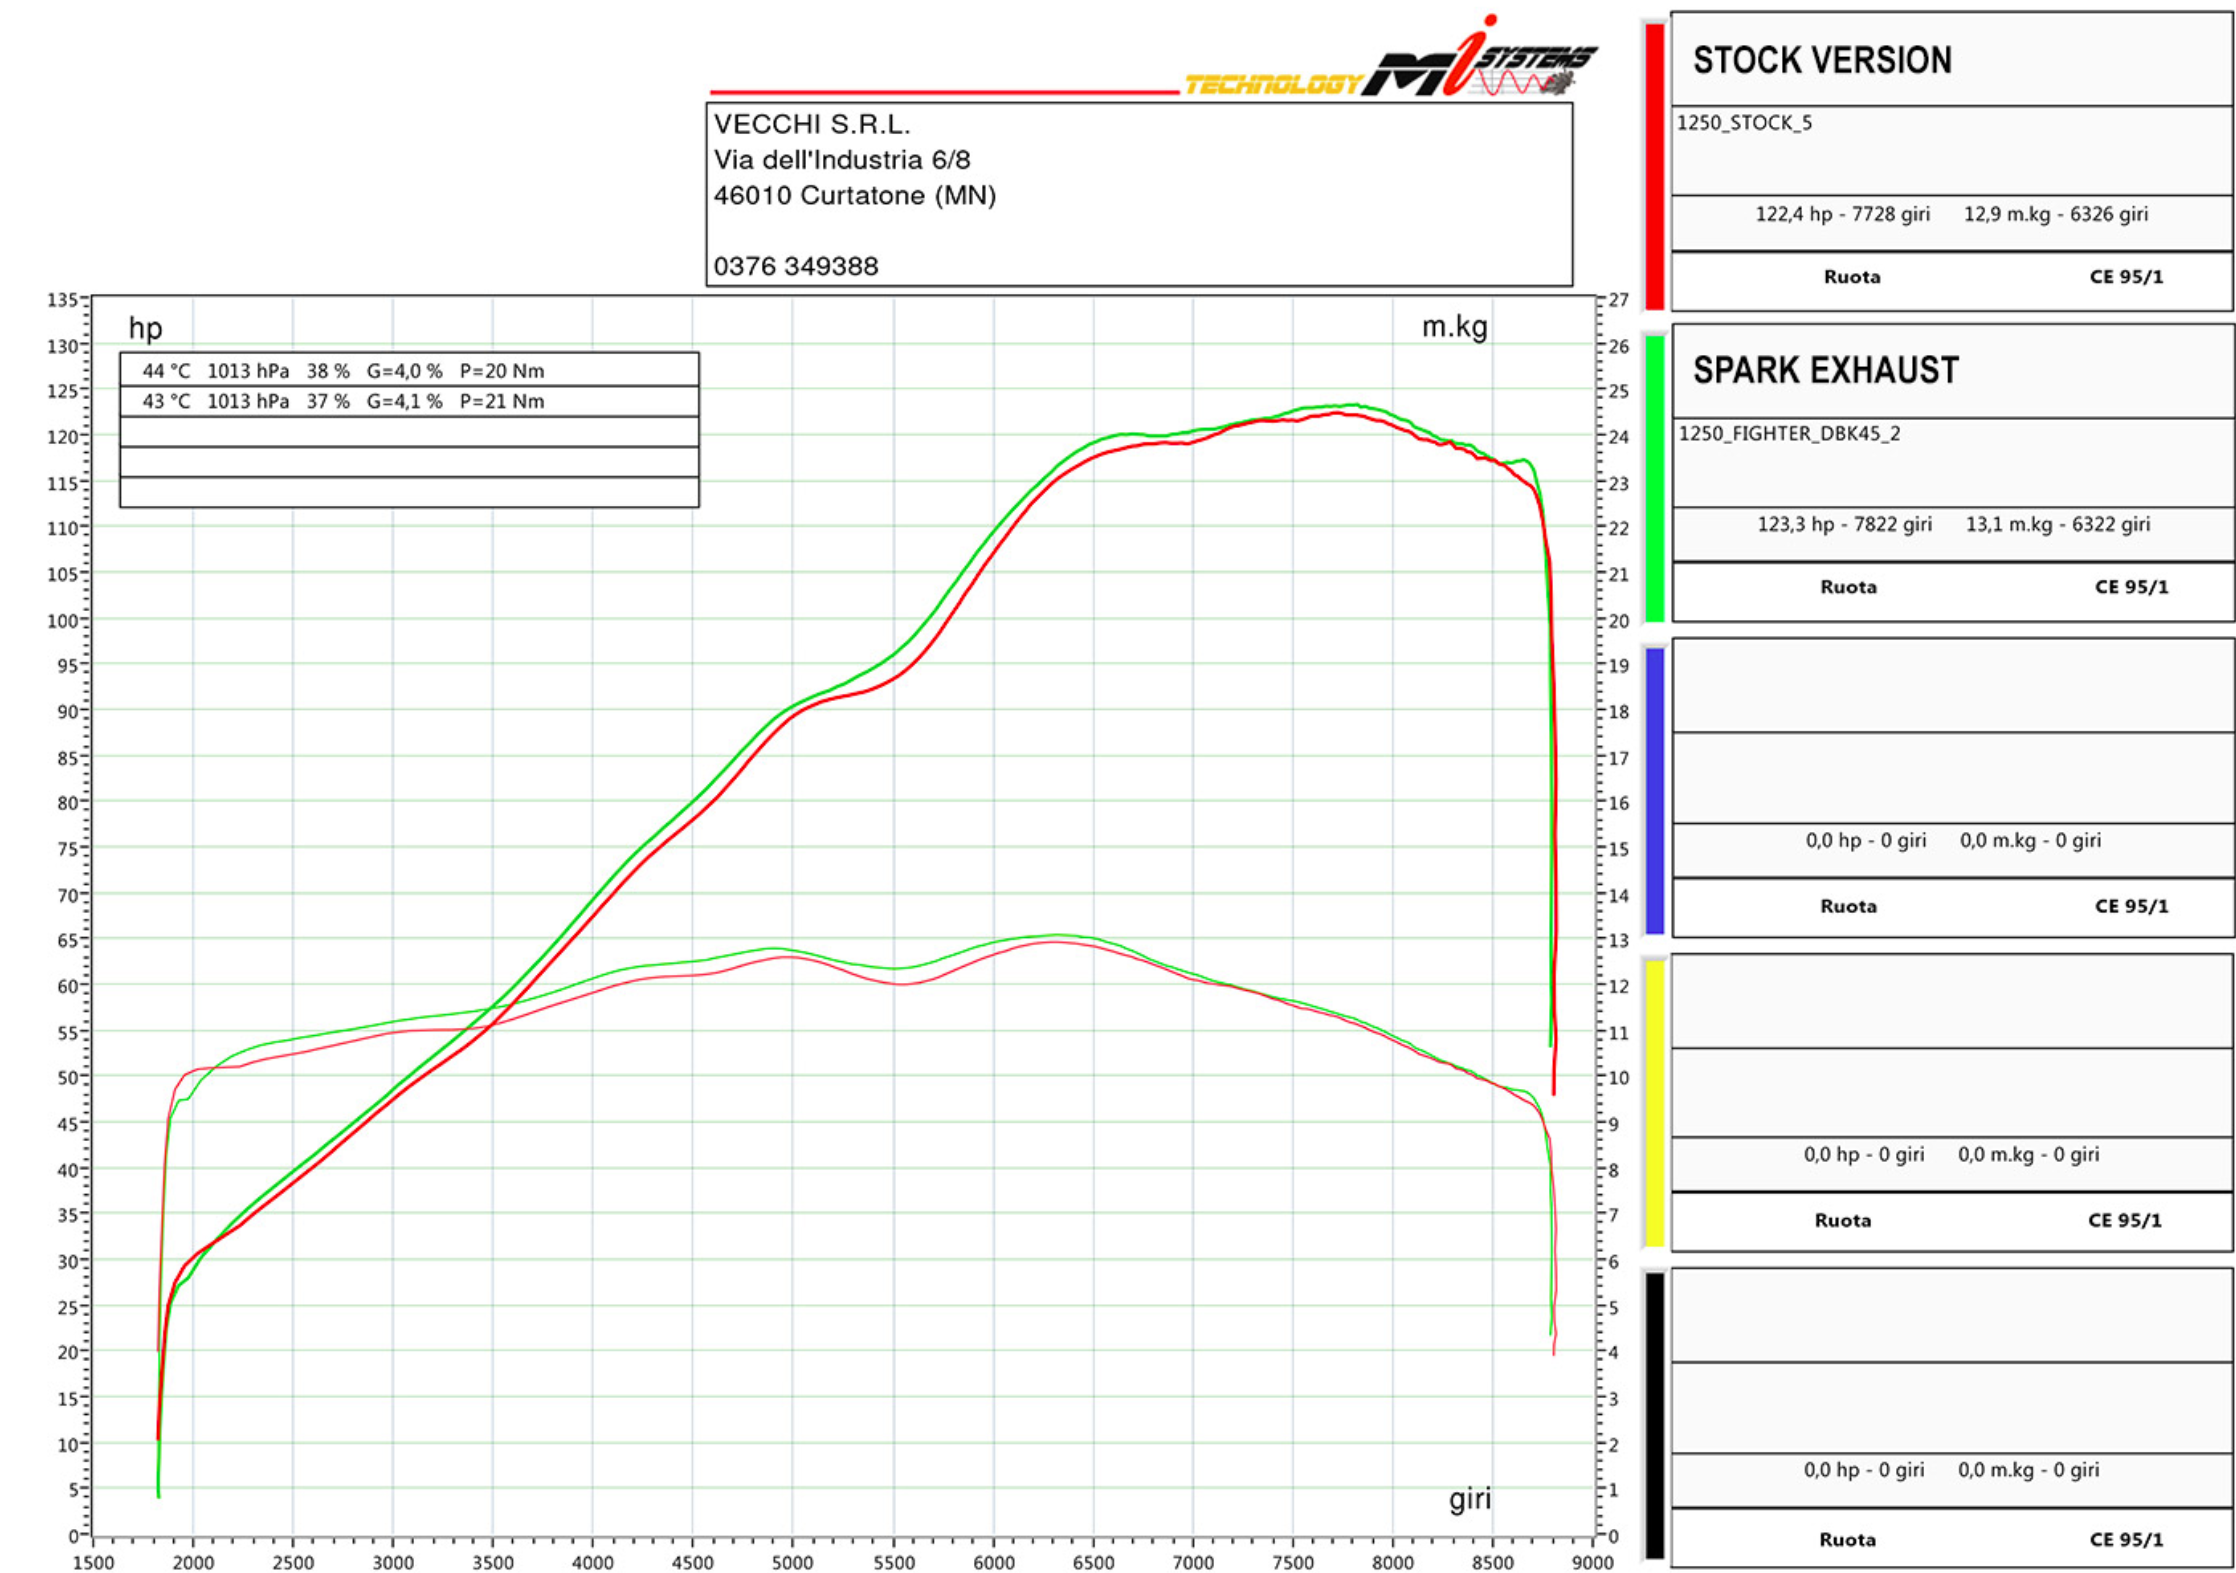Viewport: 2236px width, 1573px height.
Task: Click the hp axis label on chart
Action: point(145,329)
